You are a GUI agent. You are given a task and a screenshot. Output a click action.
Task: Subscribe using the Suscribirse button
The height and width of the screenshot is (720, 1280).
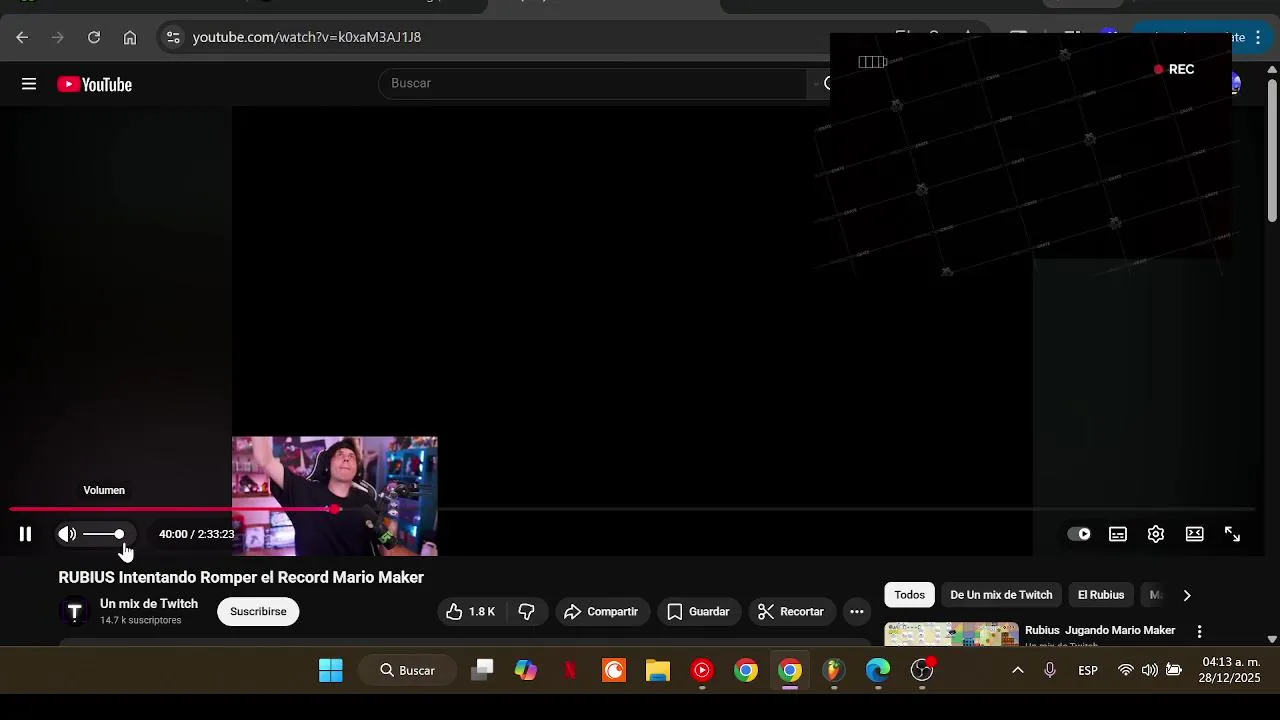tap(258, 611)
